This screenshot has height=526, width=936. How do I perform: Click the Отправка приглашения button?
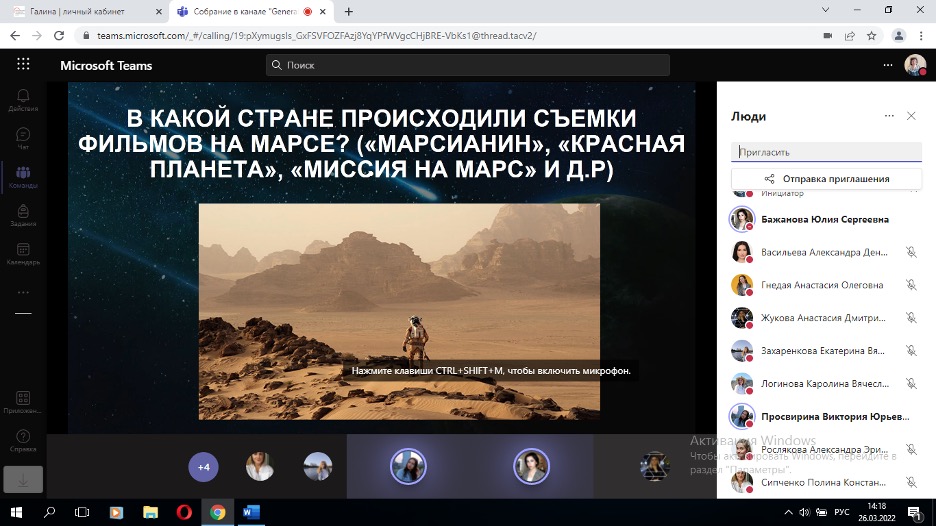(826, 179)
